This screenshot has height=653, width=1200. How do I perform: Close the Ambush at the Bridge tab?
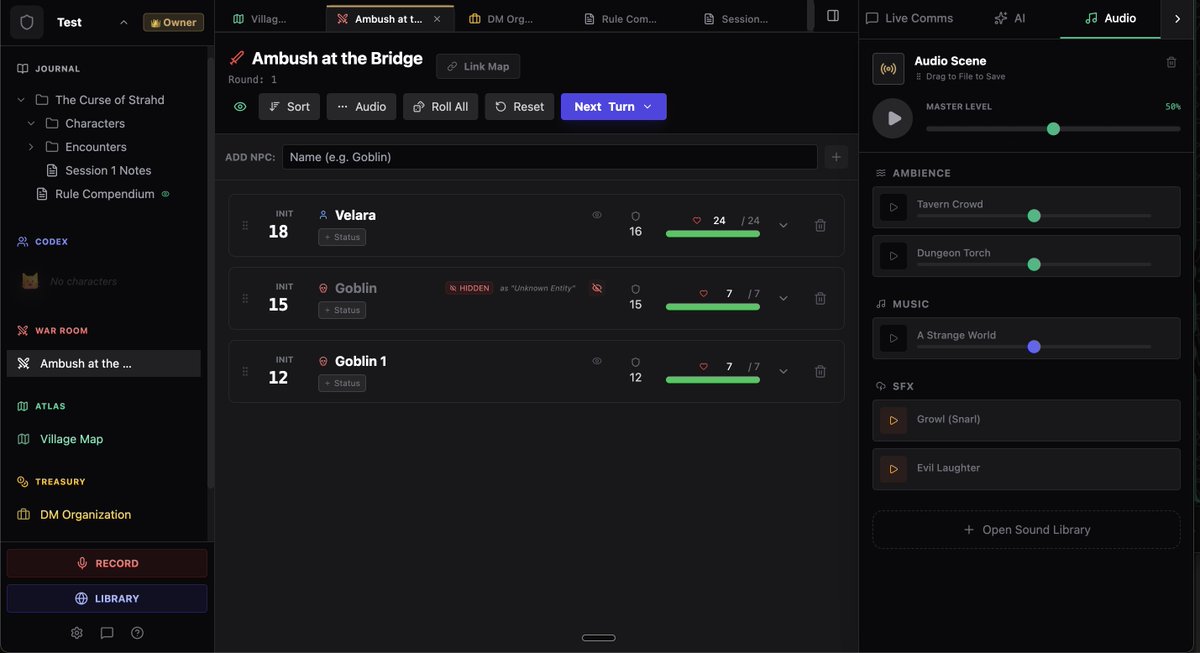[x=437, y=19]
